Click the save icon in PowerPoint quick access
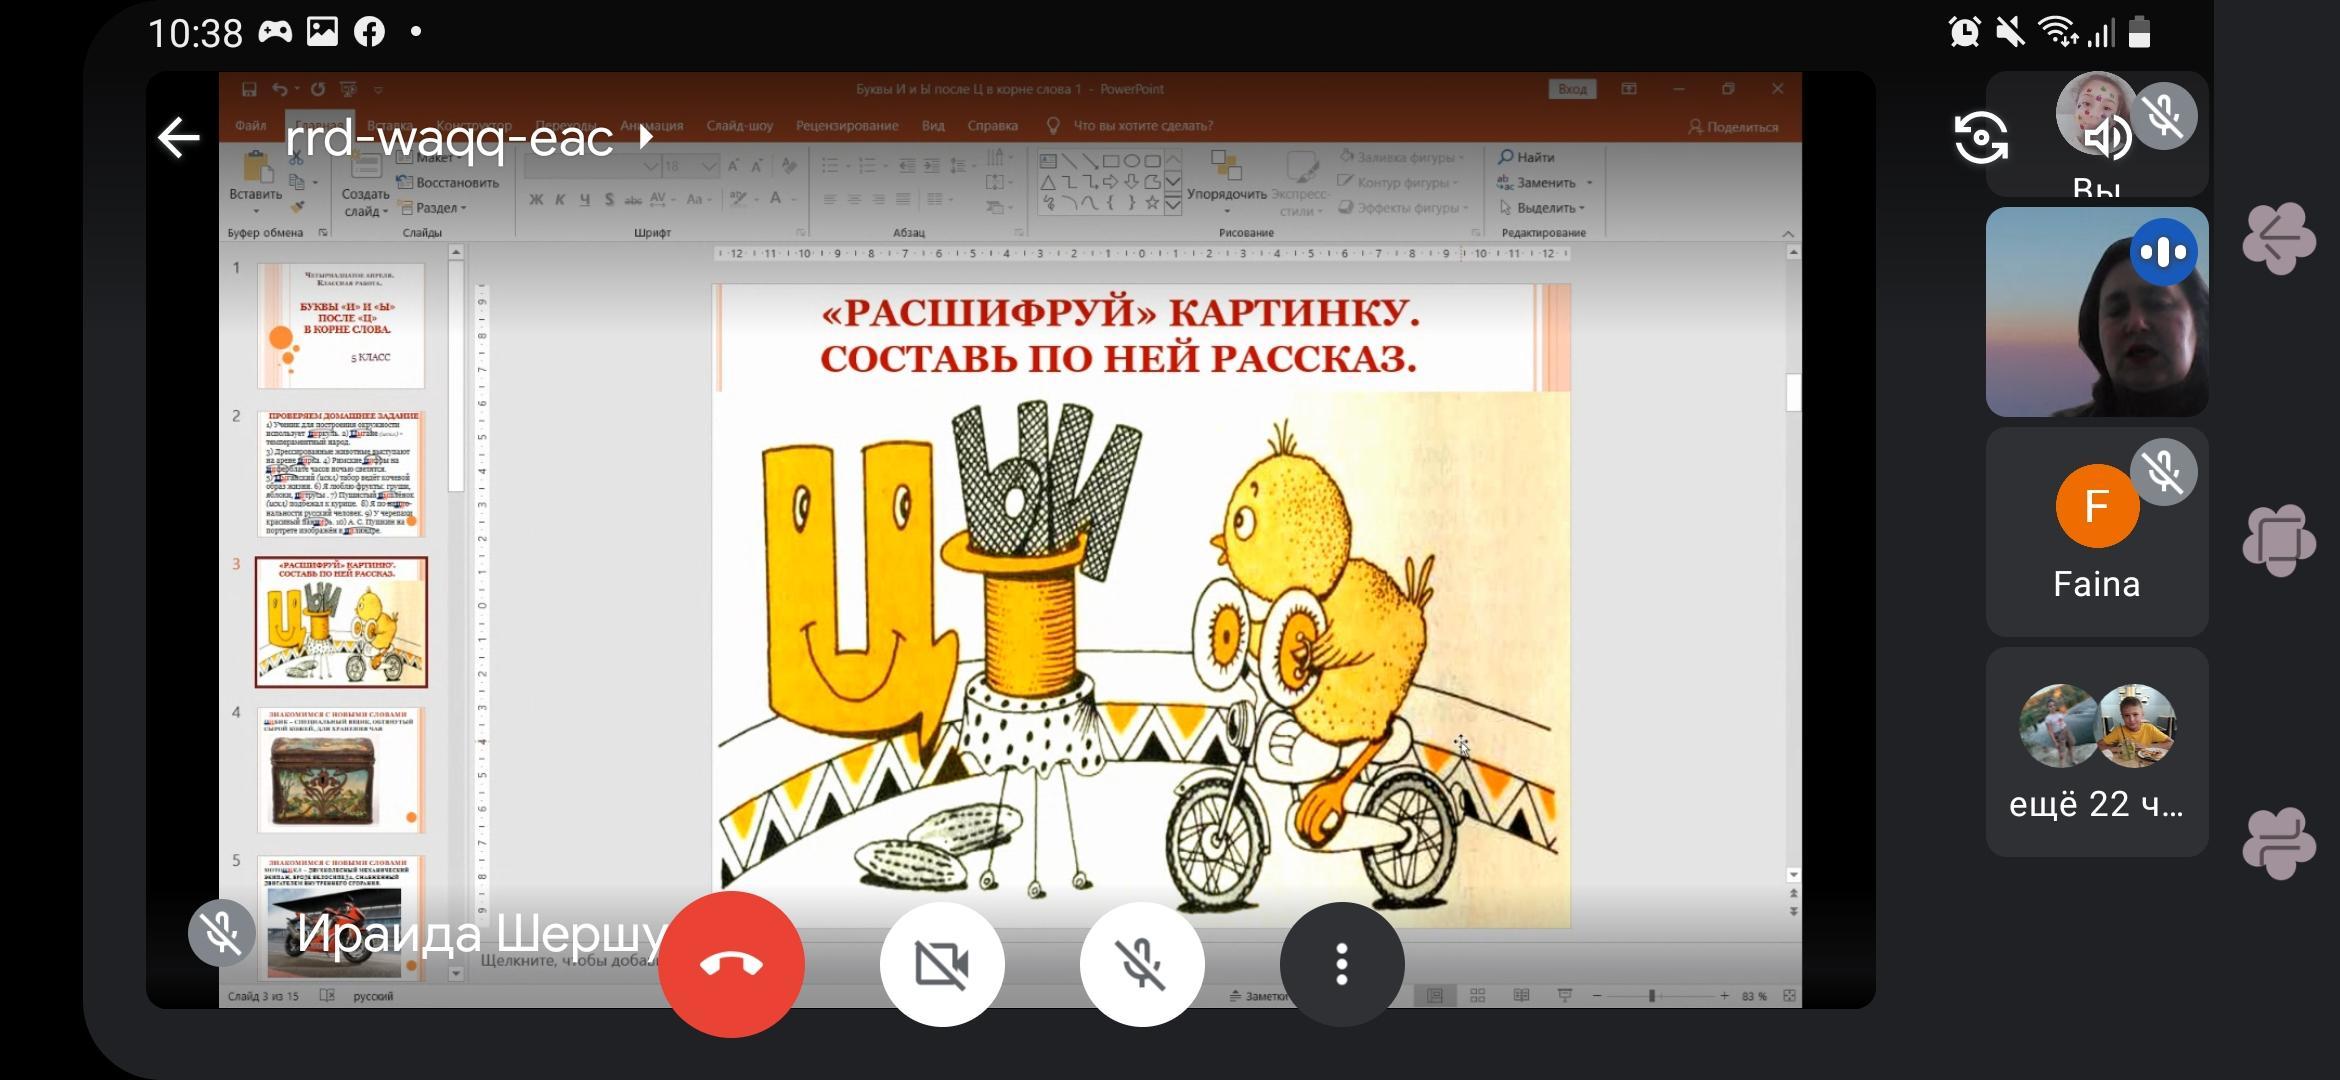Image resolution: width=2340 pixels, height=1080 pixels. (x=249, y=89)
